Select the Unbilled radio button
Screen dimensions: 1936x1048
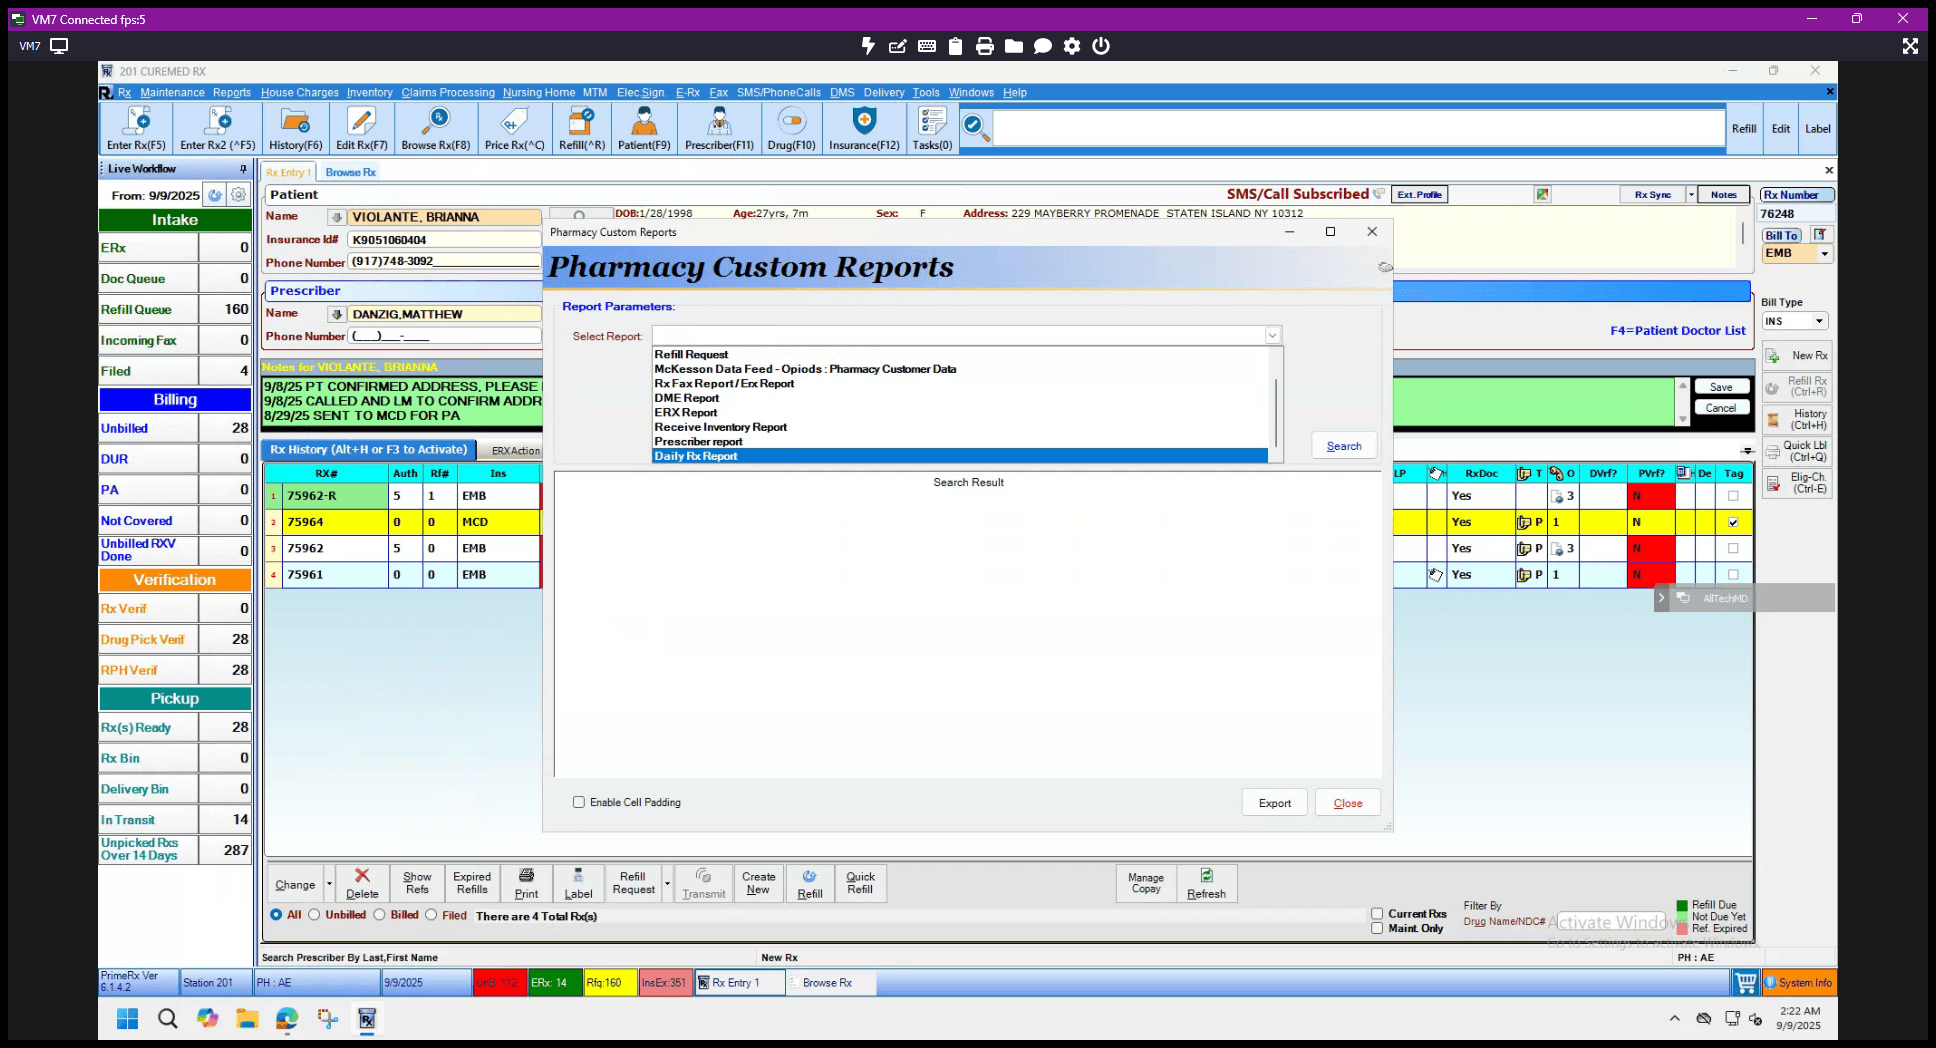314,915
